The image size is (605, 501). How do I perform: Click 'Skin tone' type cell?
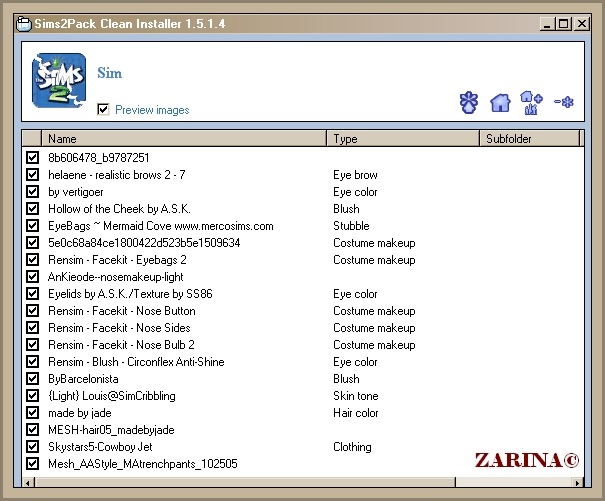click(355, 396)
